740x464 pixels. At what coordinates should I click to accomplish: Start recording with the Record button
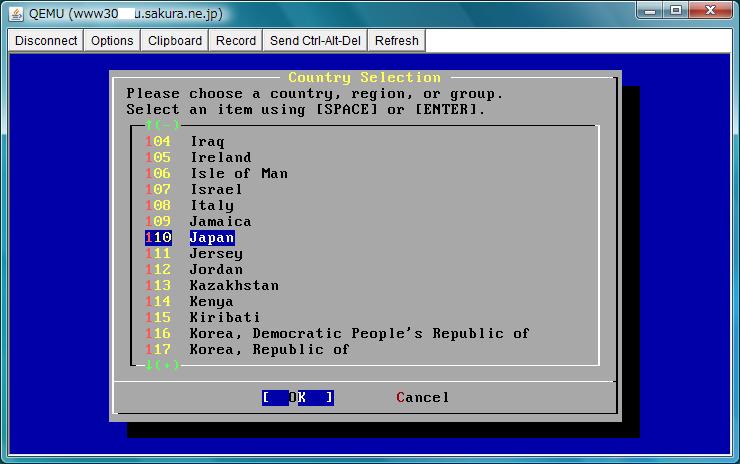236,41
